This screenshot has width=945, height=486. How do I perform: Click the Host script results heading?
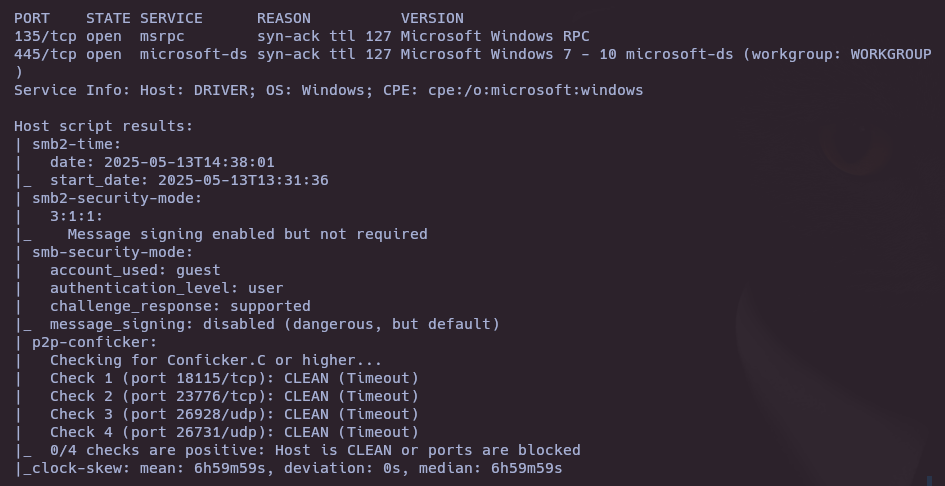pos(104,127)
